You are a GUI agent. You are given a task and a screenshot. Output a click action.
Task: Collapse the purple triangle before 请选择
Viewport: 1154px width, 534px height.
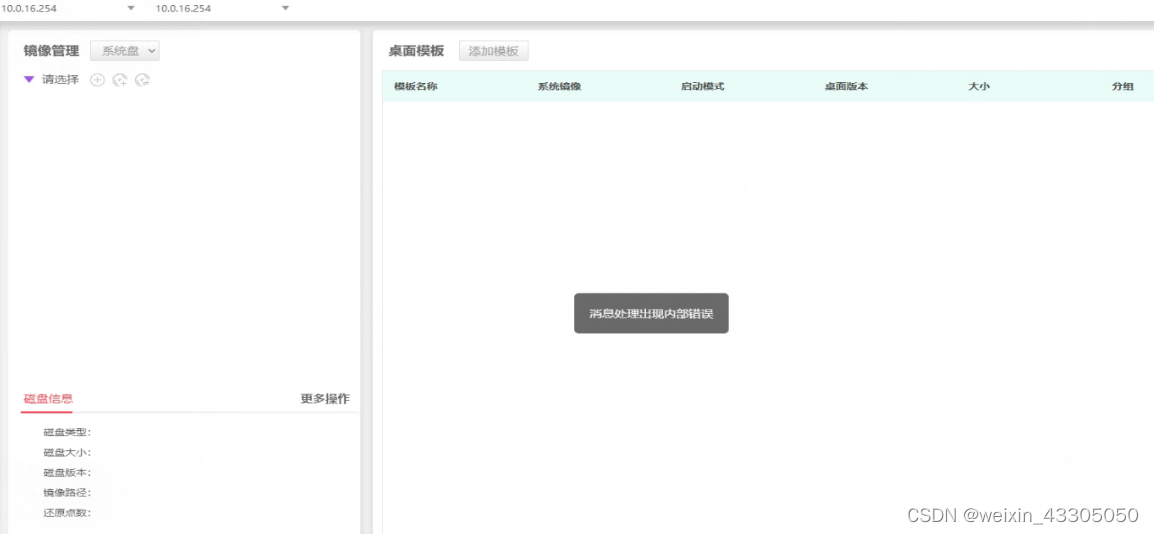pos(29,80)
